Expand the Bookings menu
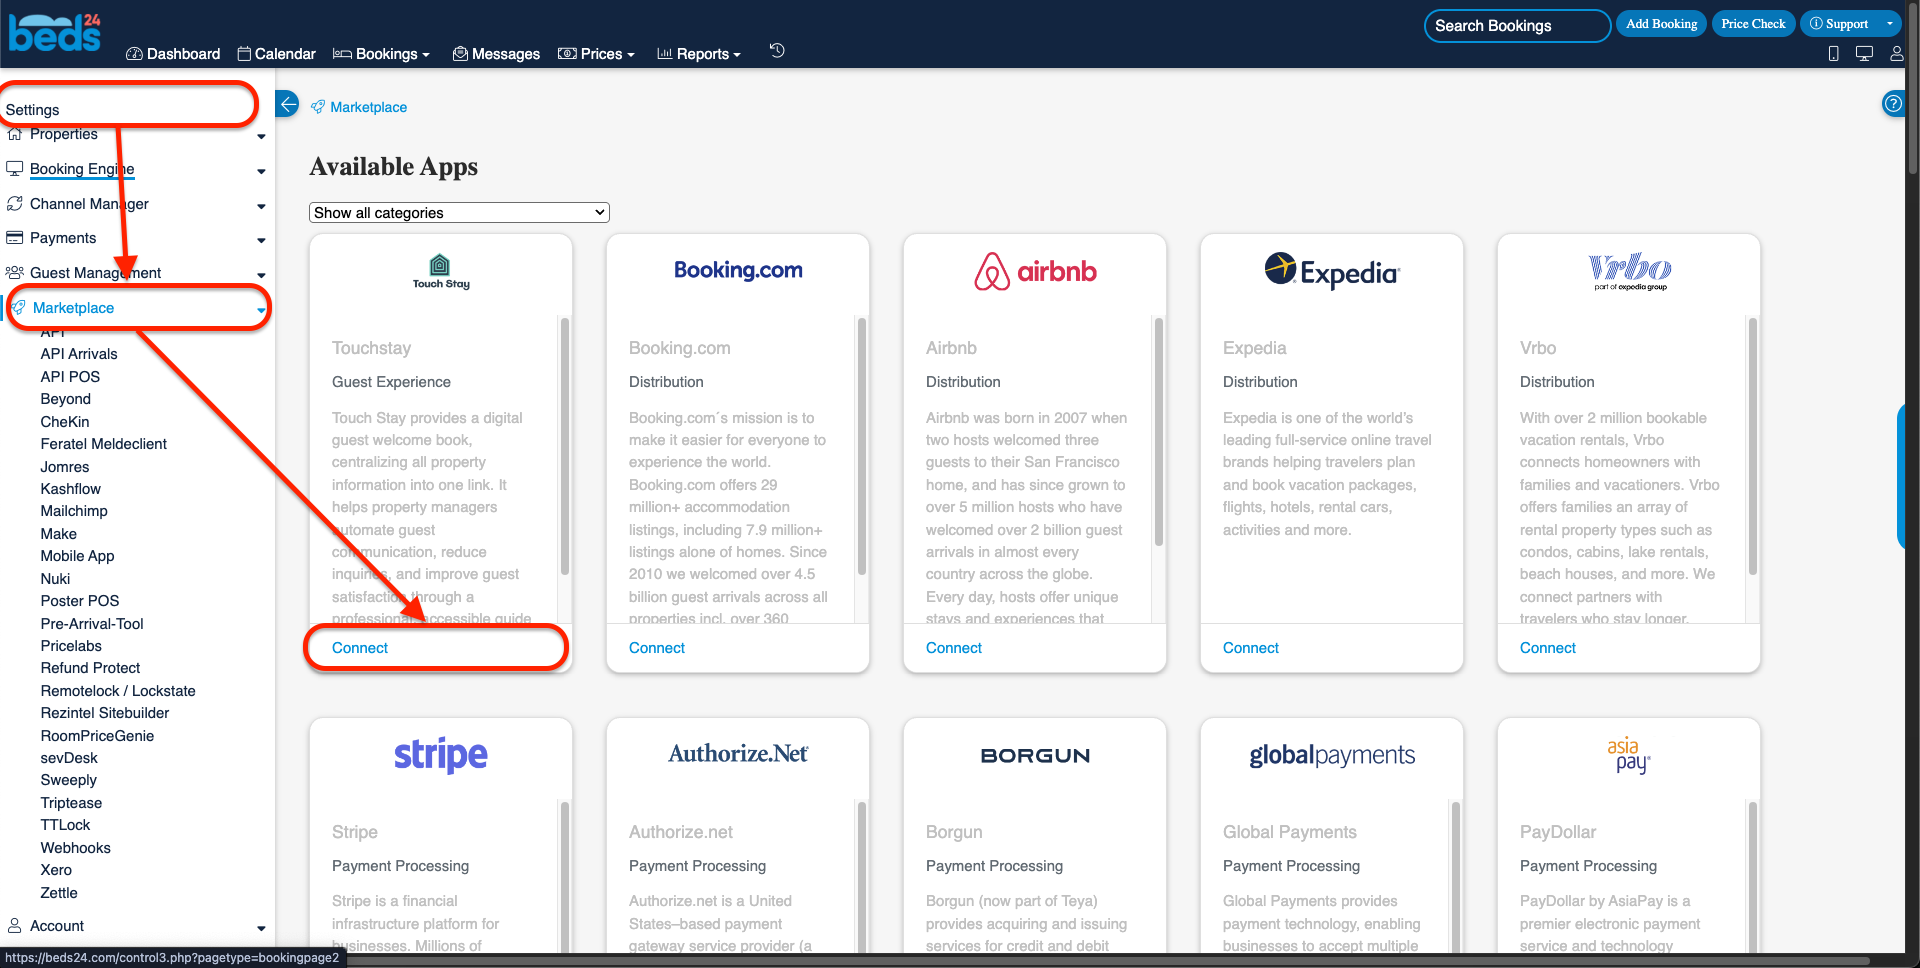 pos(381,54)
